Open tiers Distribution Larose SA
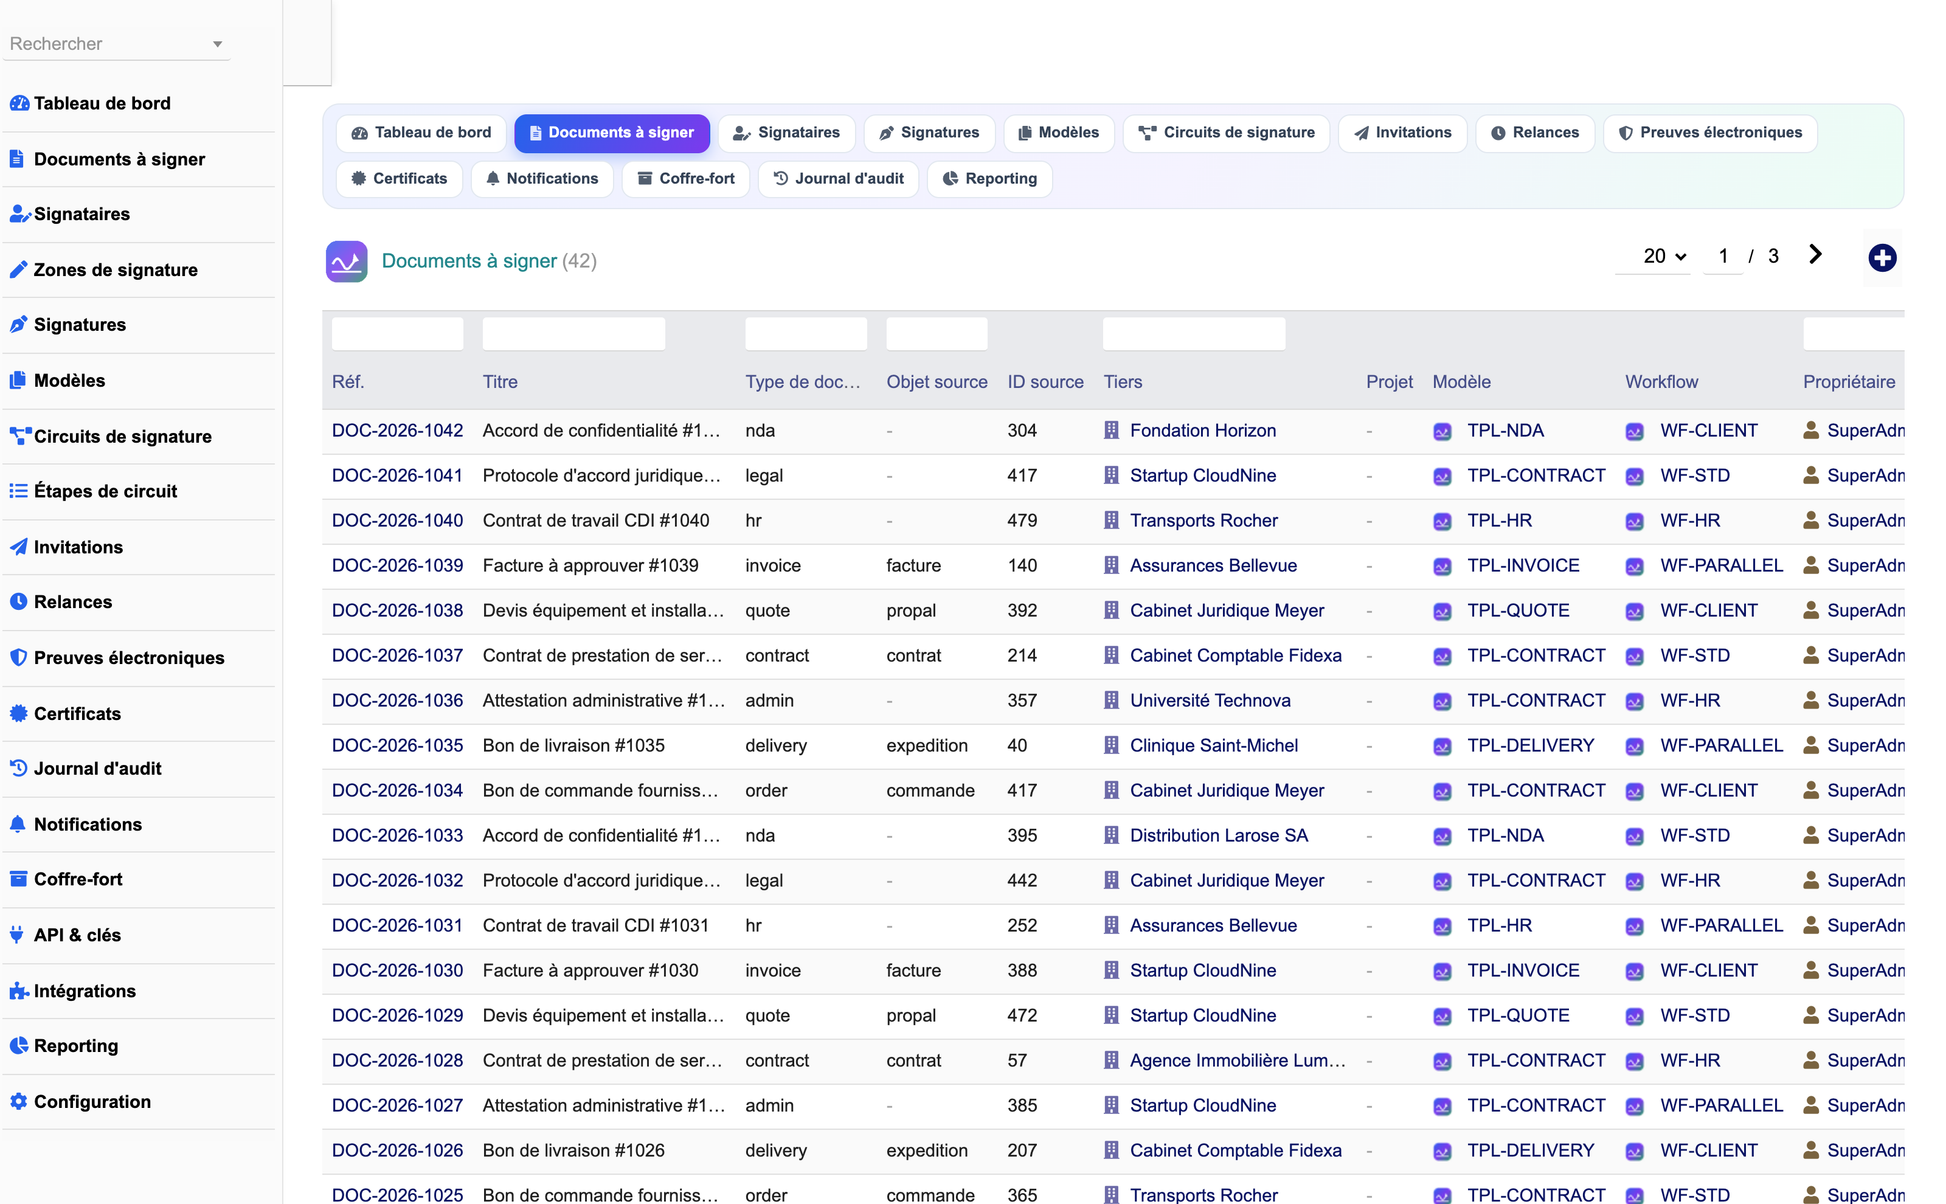 pos(1219,836)
